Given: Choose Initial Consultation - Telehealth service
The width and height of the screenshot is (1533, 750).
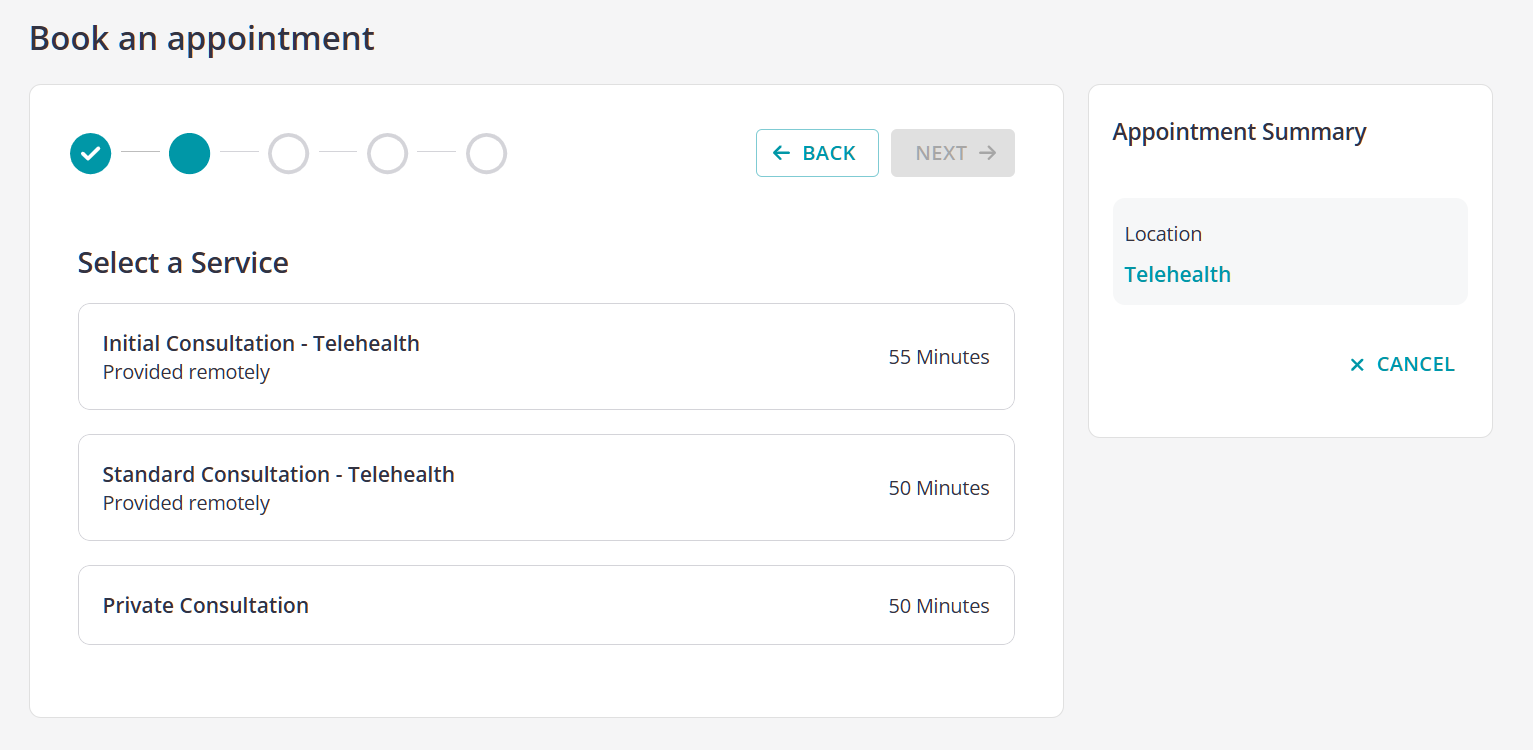Looking at the screenshot, I should pos(261,344).
